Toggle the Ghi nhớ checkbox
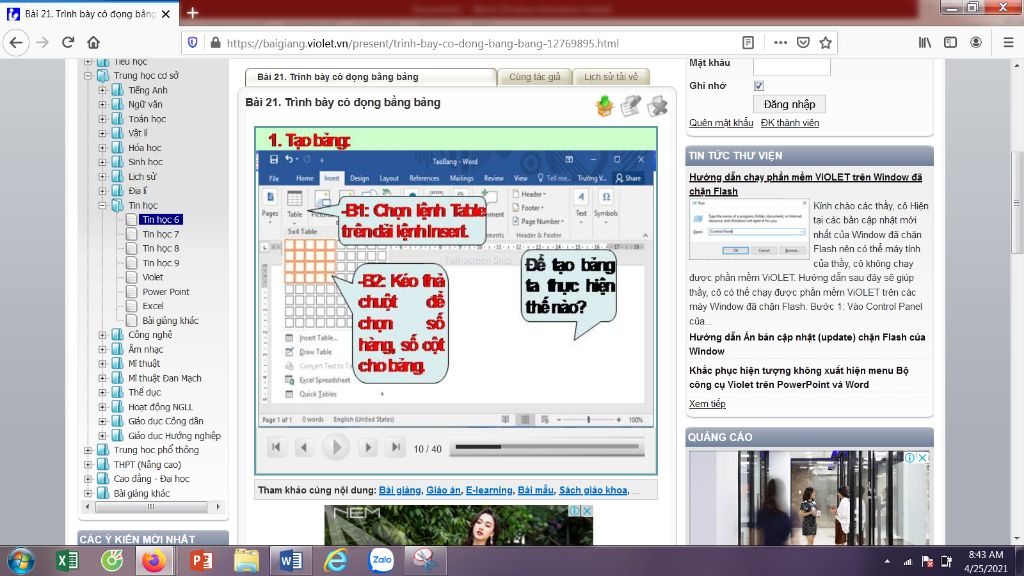 758,86
